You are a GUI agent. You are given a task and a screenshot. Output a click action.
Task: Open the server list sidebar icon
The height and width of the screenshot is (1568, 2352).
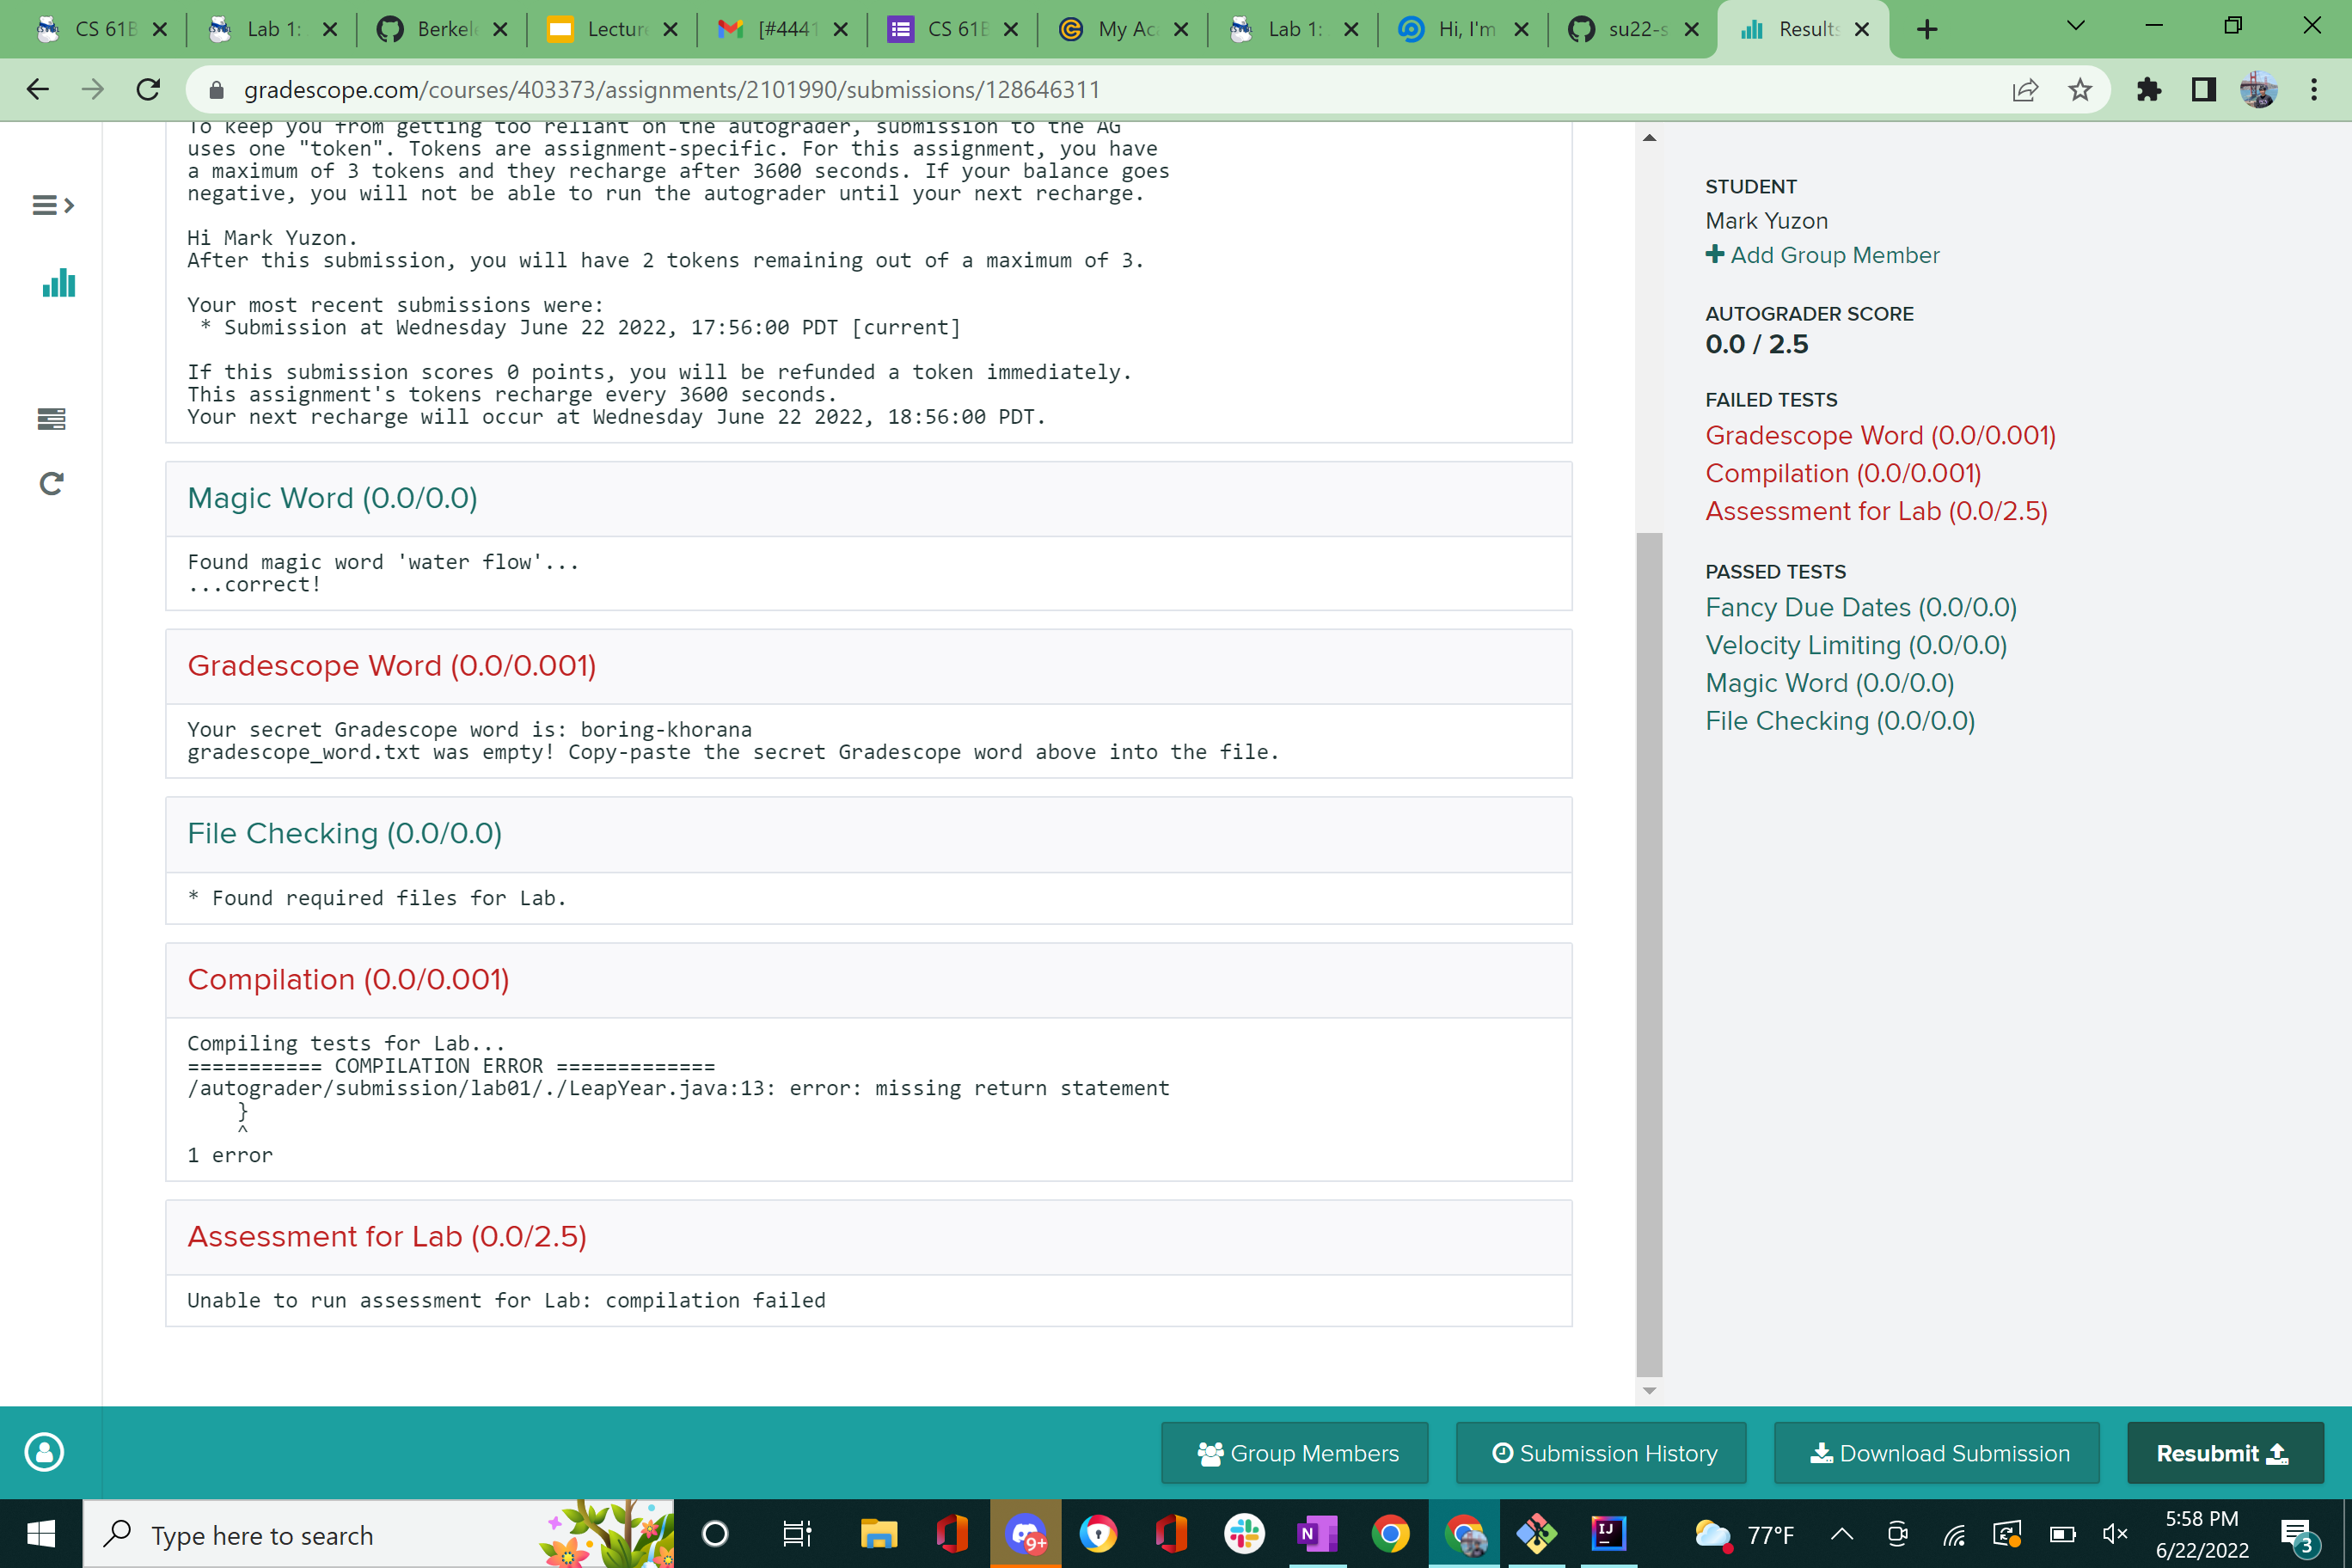pyautogui.click(x=51, y=418)
